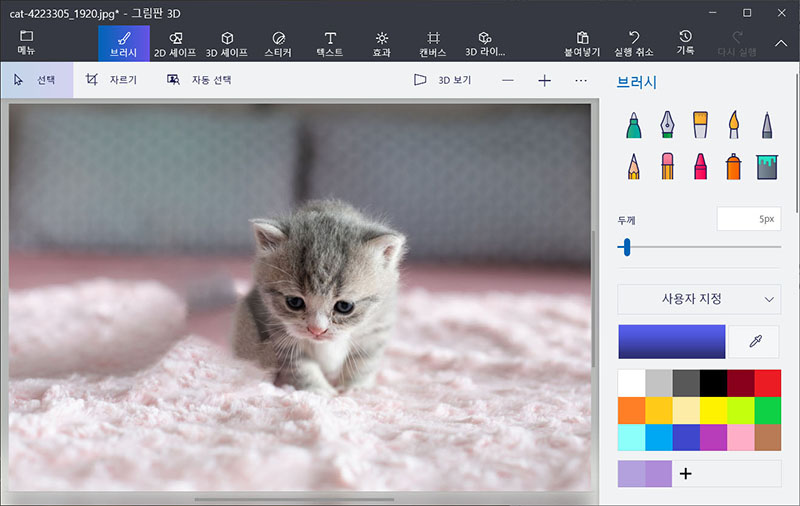This screenshot has width=800, height=506.
Task: Click the thickness slider track
Action: (x=699, y=247)
